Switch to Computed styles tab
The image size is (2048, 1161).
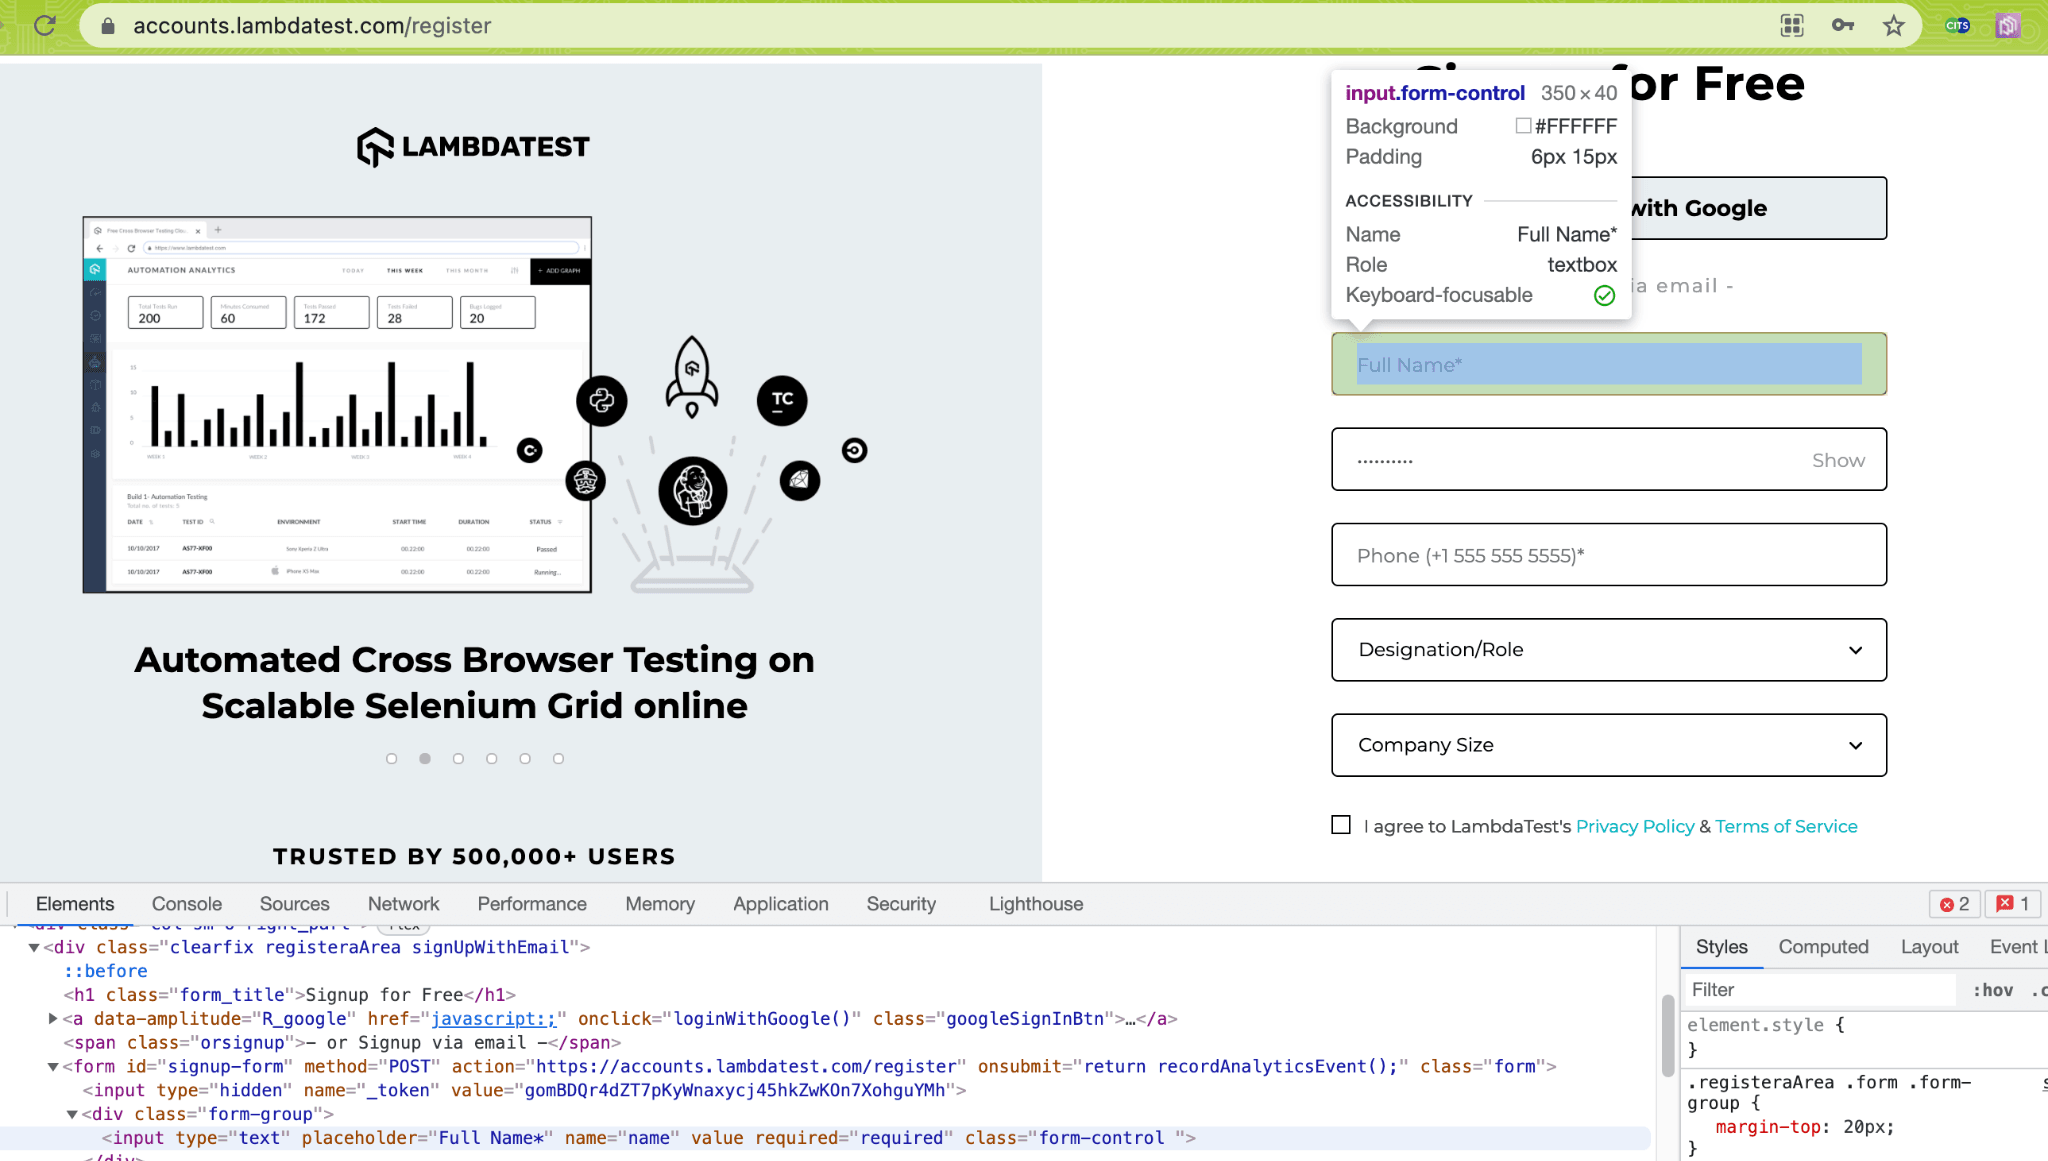(1823, 947)
